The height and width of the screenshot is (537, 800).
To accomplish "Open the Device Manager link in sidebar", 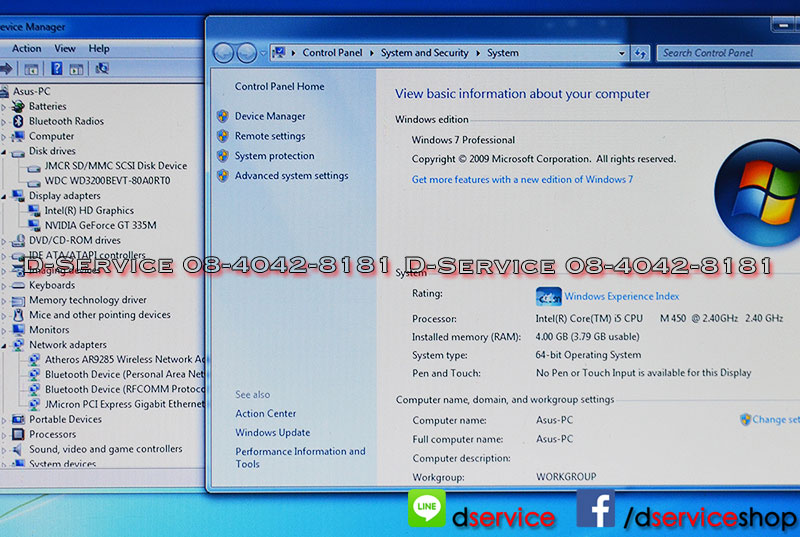I will pos(270,116).
